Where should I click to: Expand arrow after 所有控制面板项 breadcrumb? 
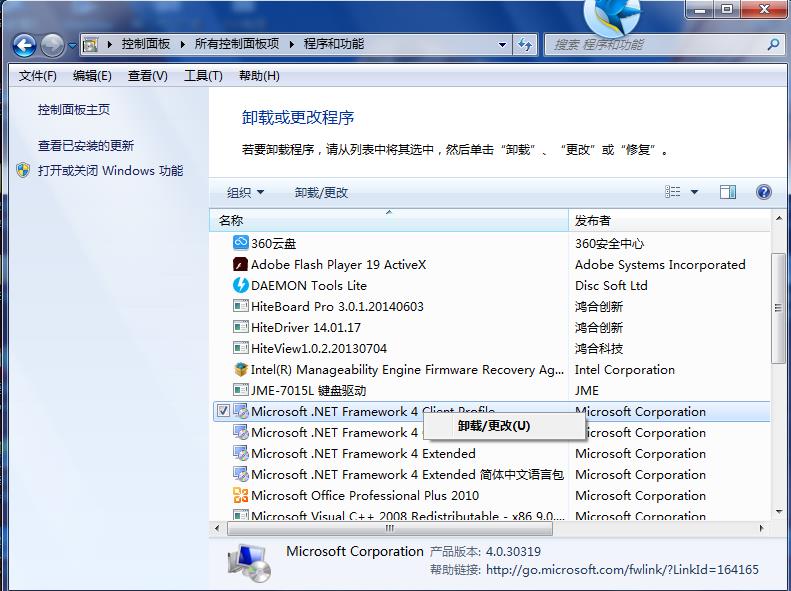(x=292, y=44)
